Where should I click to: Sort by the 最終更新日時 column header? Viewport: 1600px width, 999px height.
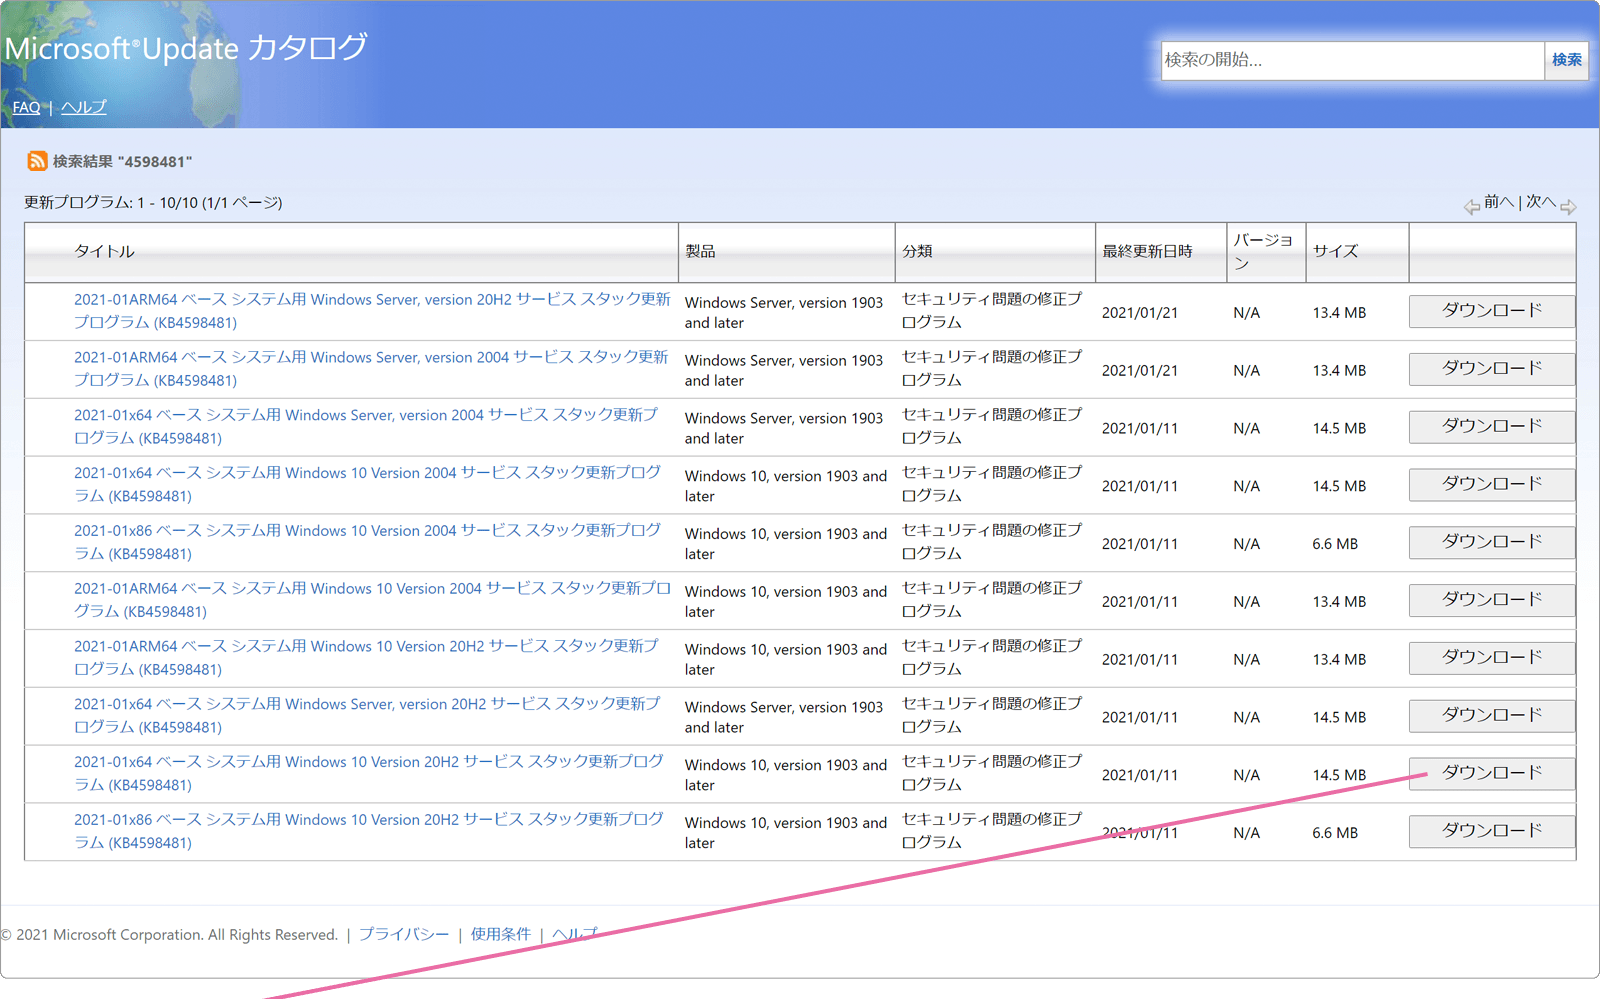click(x=1147, y=251)
